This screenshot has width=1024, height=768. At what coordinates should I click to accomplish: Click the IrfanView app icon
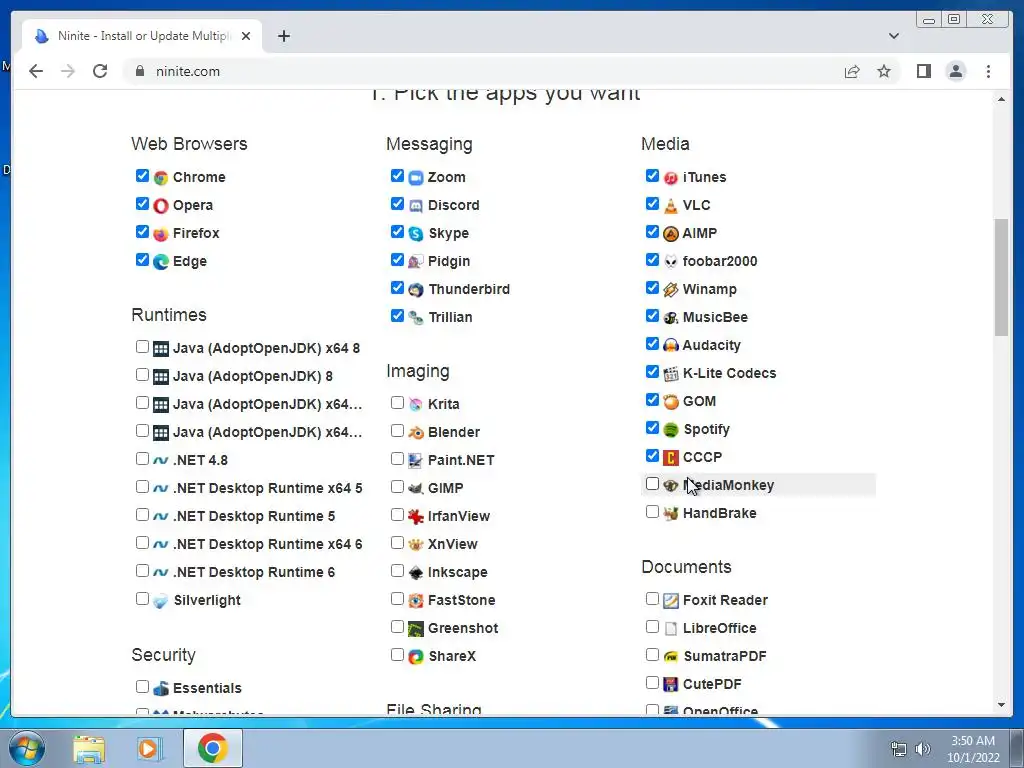tap(416, 517)
